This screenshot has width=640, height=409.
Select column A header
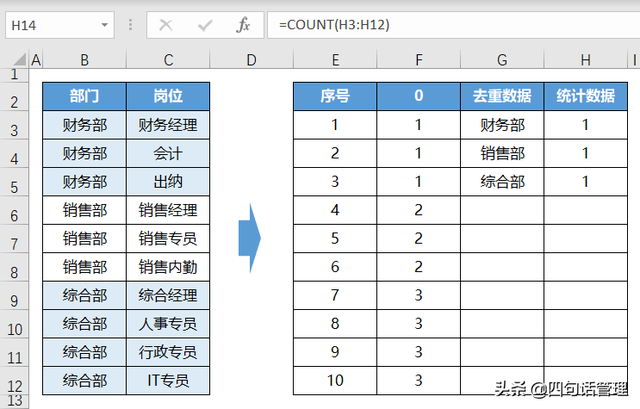click(36, 60)
